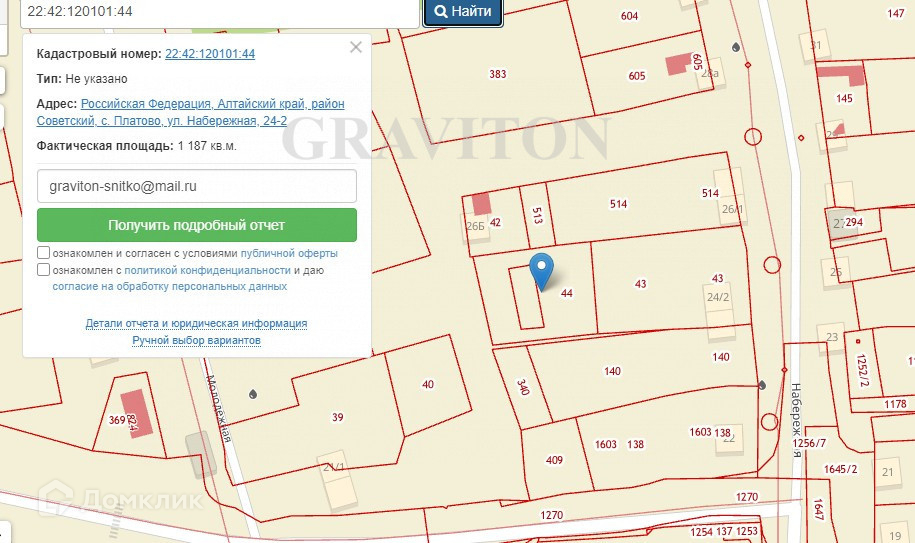Open cadastral number link 22:42:120101:44
This screenshot has width=915, height=543.
pos(210,54)
